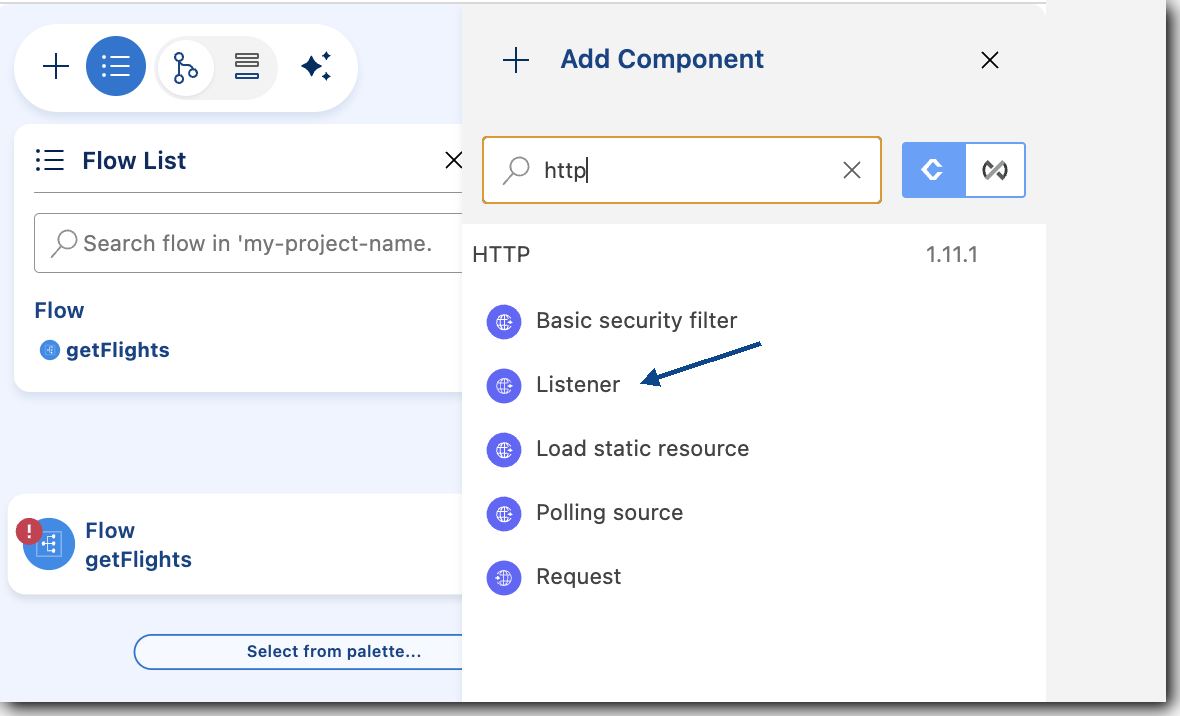Viewport: 1180px width, 716px height.
Task: Click the Select from palette button
Action: (300, 652)
